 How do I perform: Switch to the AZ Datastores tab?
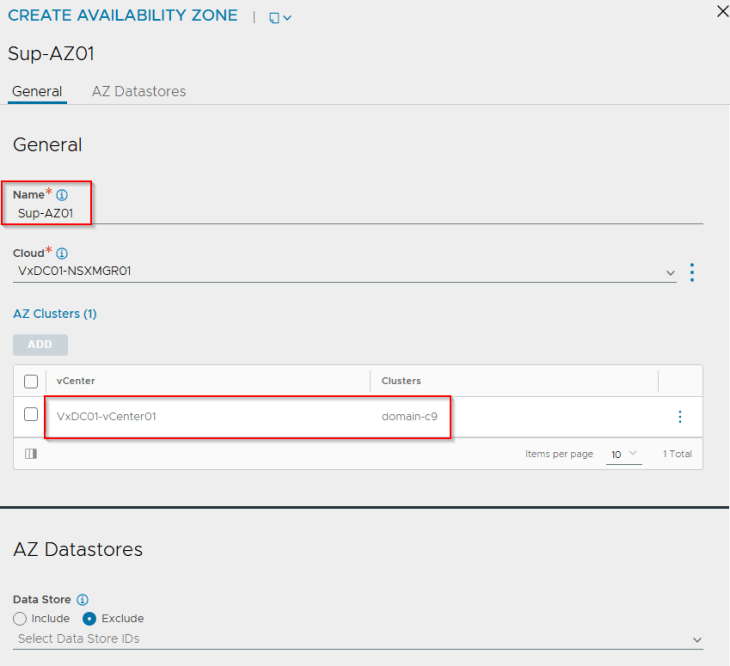(138, 91)
